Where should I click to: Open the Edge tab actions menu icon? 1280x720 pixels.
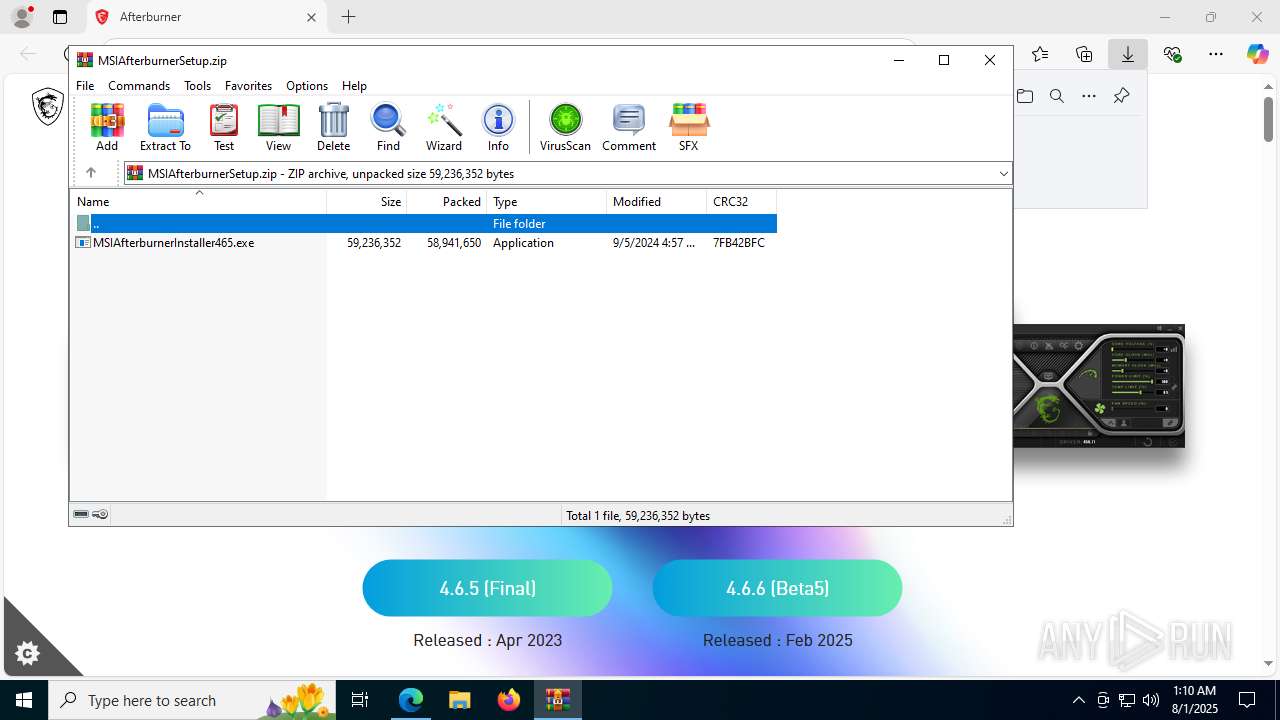click(x=60, y=17)
